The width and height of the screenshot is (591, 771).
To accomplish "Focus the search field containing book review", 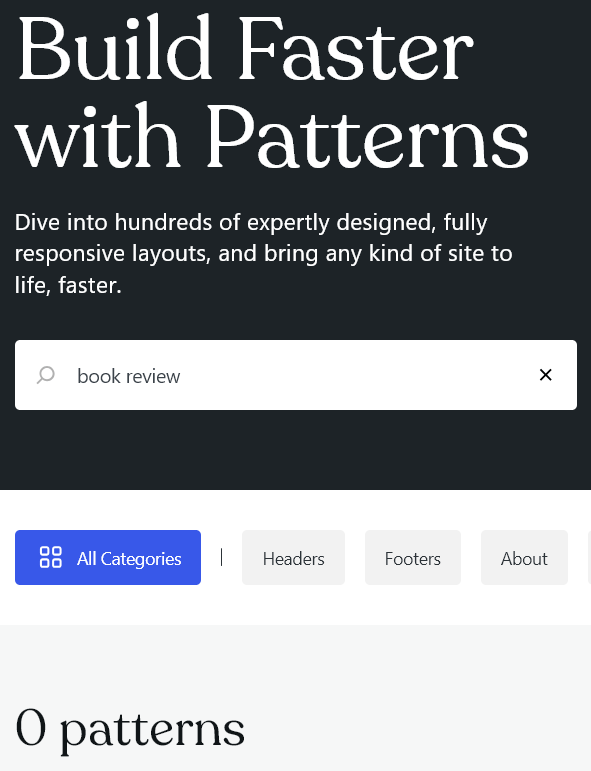I will click(x=296, y=375).
